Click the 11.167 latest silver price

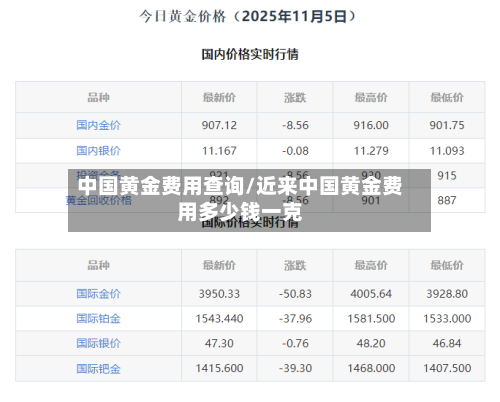(x=219, y=151)
